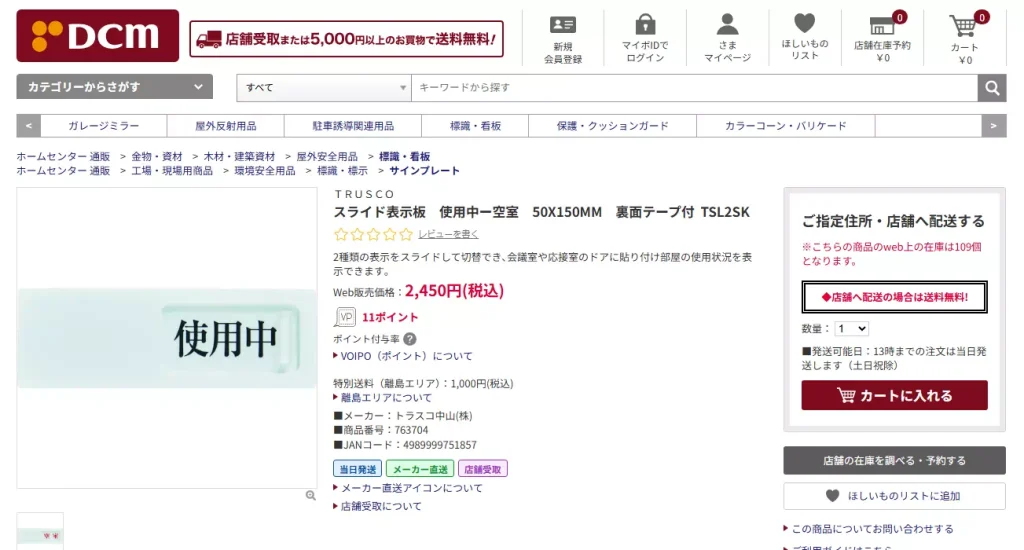Click JANコード：4989999751857 text
The height and width of the screenshot is (550, 1024).
tap(405, 445)
